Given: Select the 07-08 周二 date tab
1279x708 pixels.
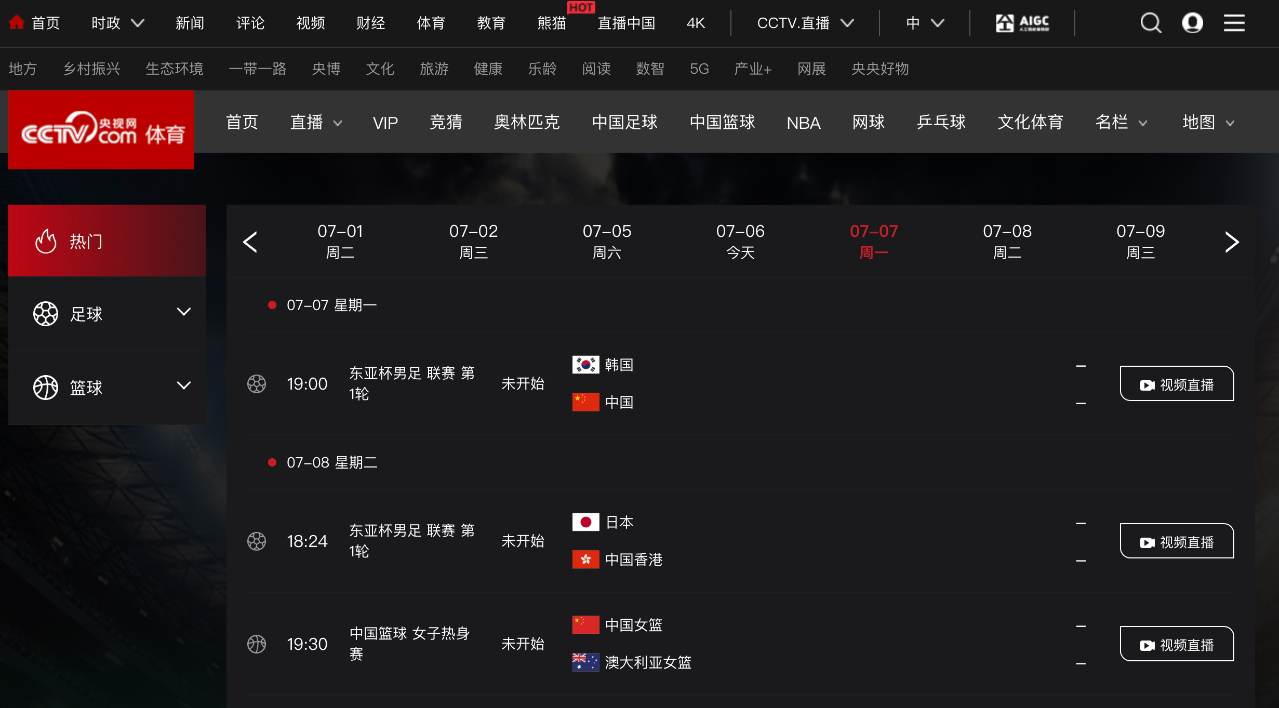Looking at the screenshot, I should (1007, 242).
